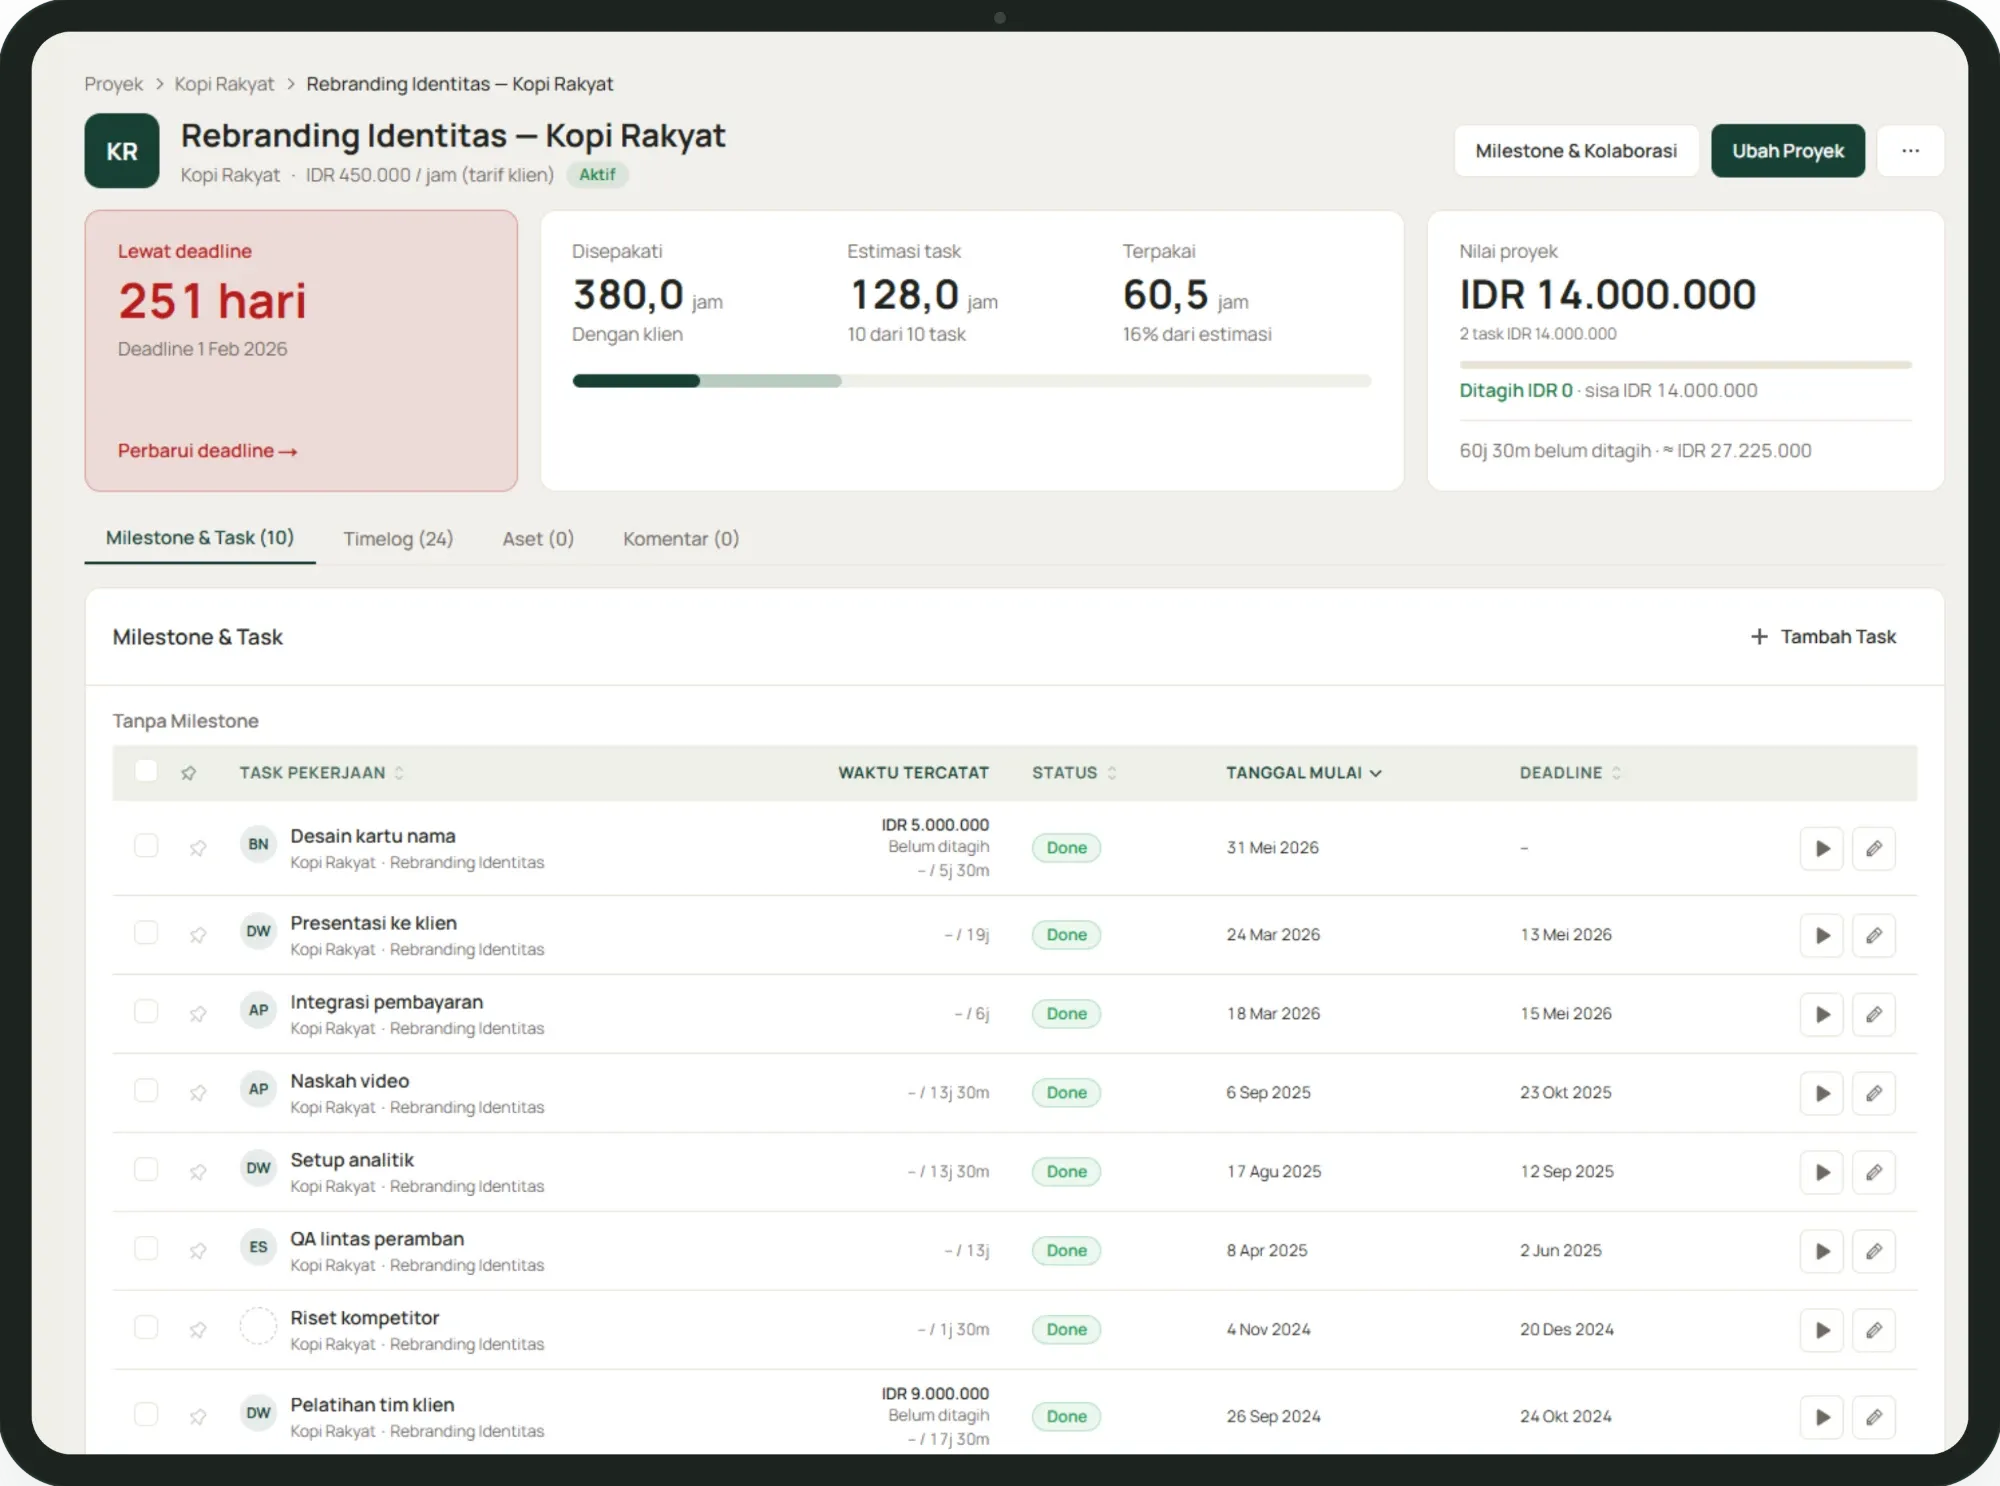This screenshot has width=2000, height=1486.
Task: Check the Desain kartu nama checkbox
Action: click(x=146, y=846)
